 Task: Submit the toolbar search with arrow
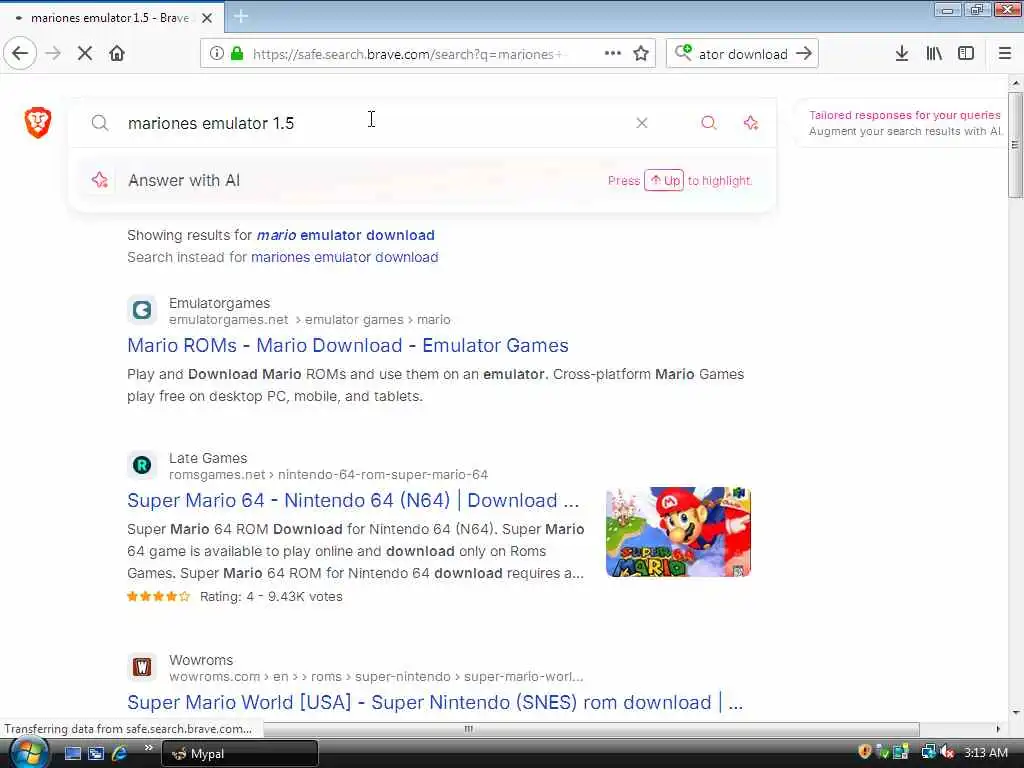point(804,54)
